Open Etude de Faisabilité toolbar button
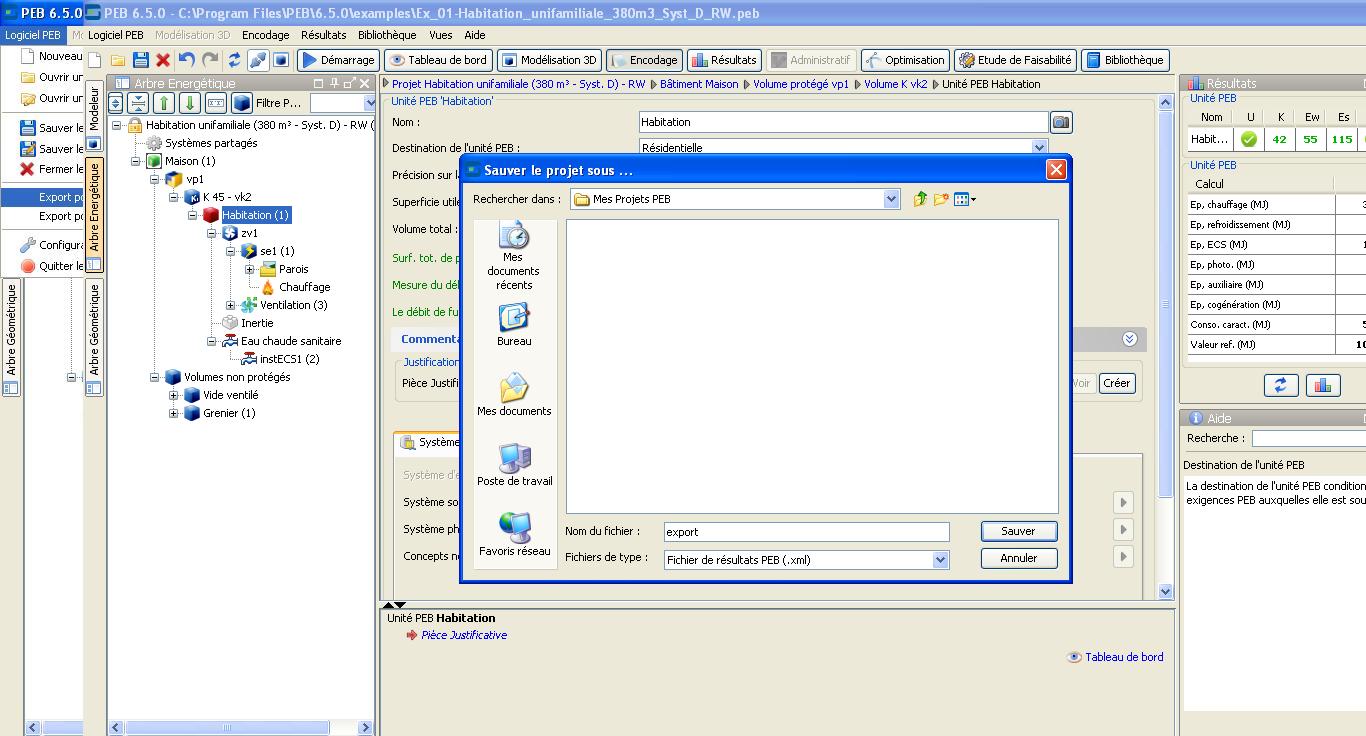 click(x=1015, y=60)
